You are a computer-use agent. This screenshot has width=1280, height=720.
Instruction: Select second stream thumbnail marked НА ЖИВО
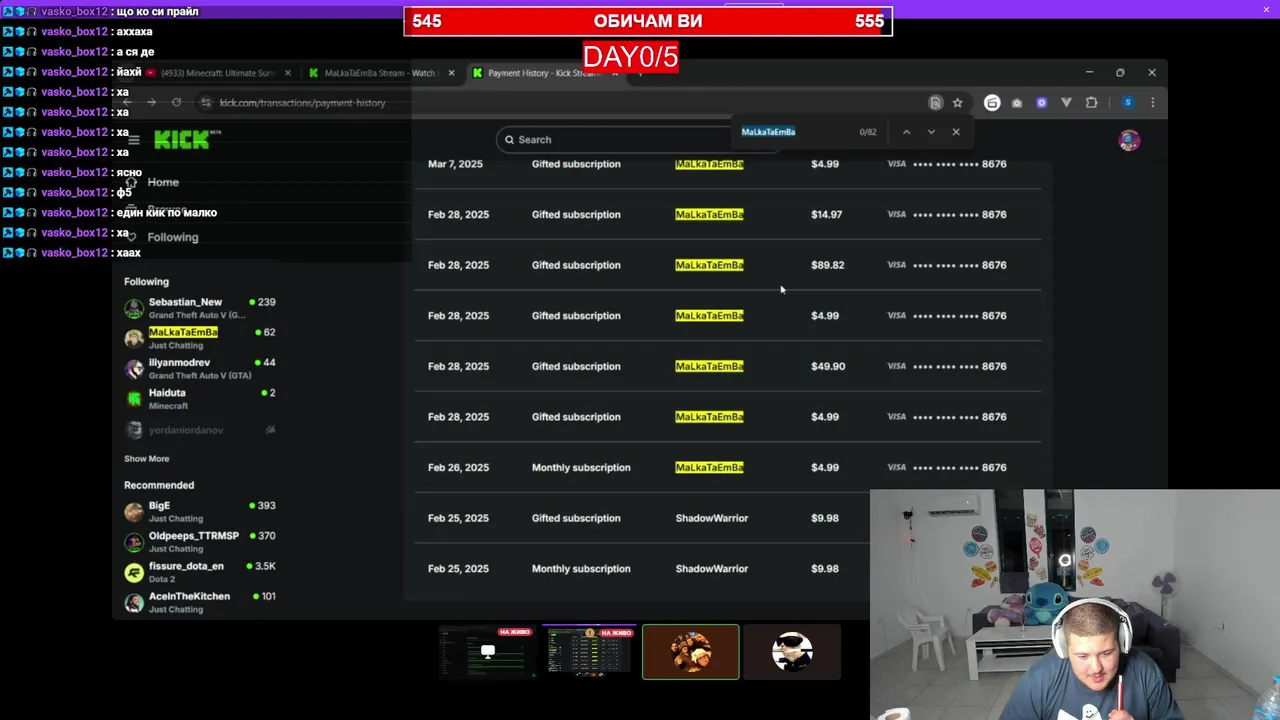tap(589, 652)
